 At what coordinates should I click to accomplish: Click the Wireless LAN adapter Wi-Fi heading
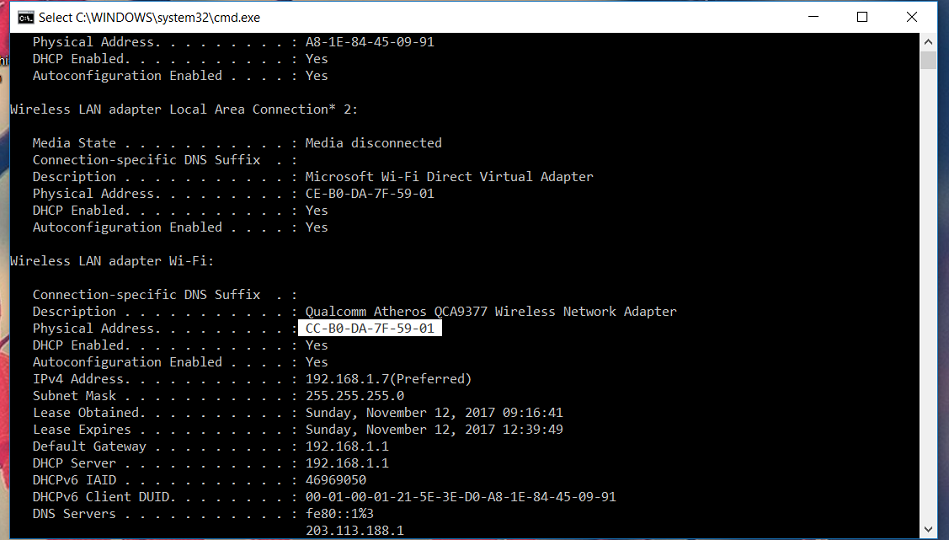coord(113,261)
